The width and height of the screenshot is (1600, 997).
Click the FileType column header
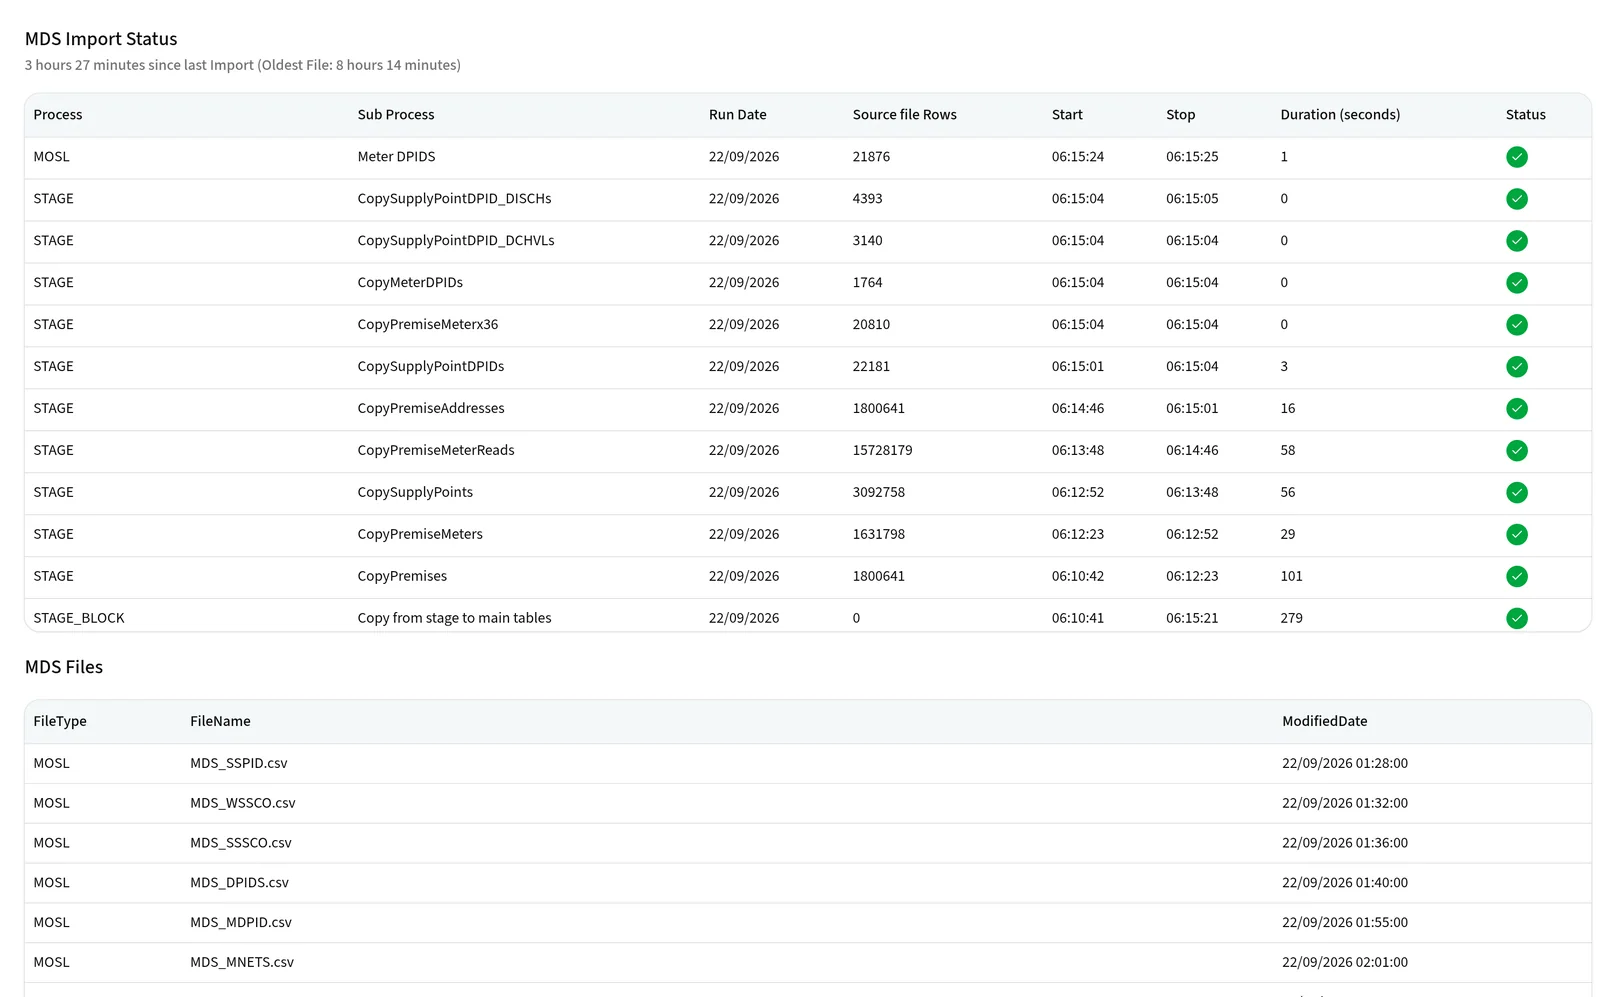coord(60,721)
